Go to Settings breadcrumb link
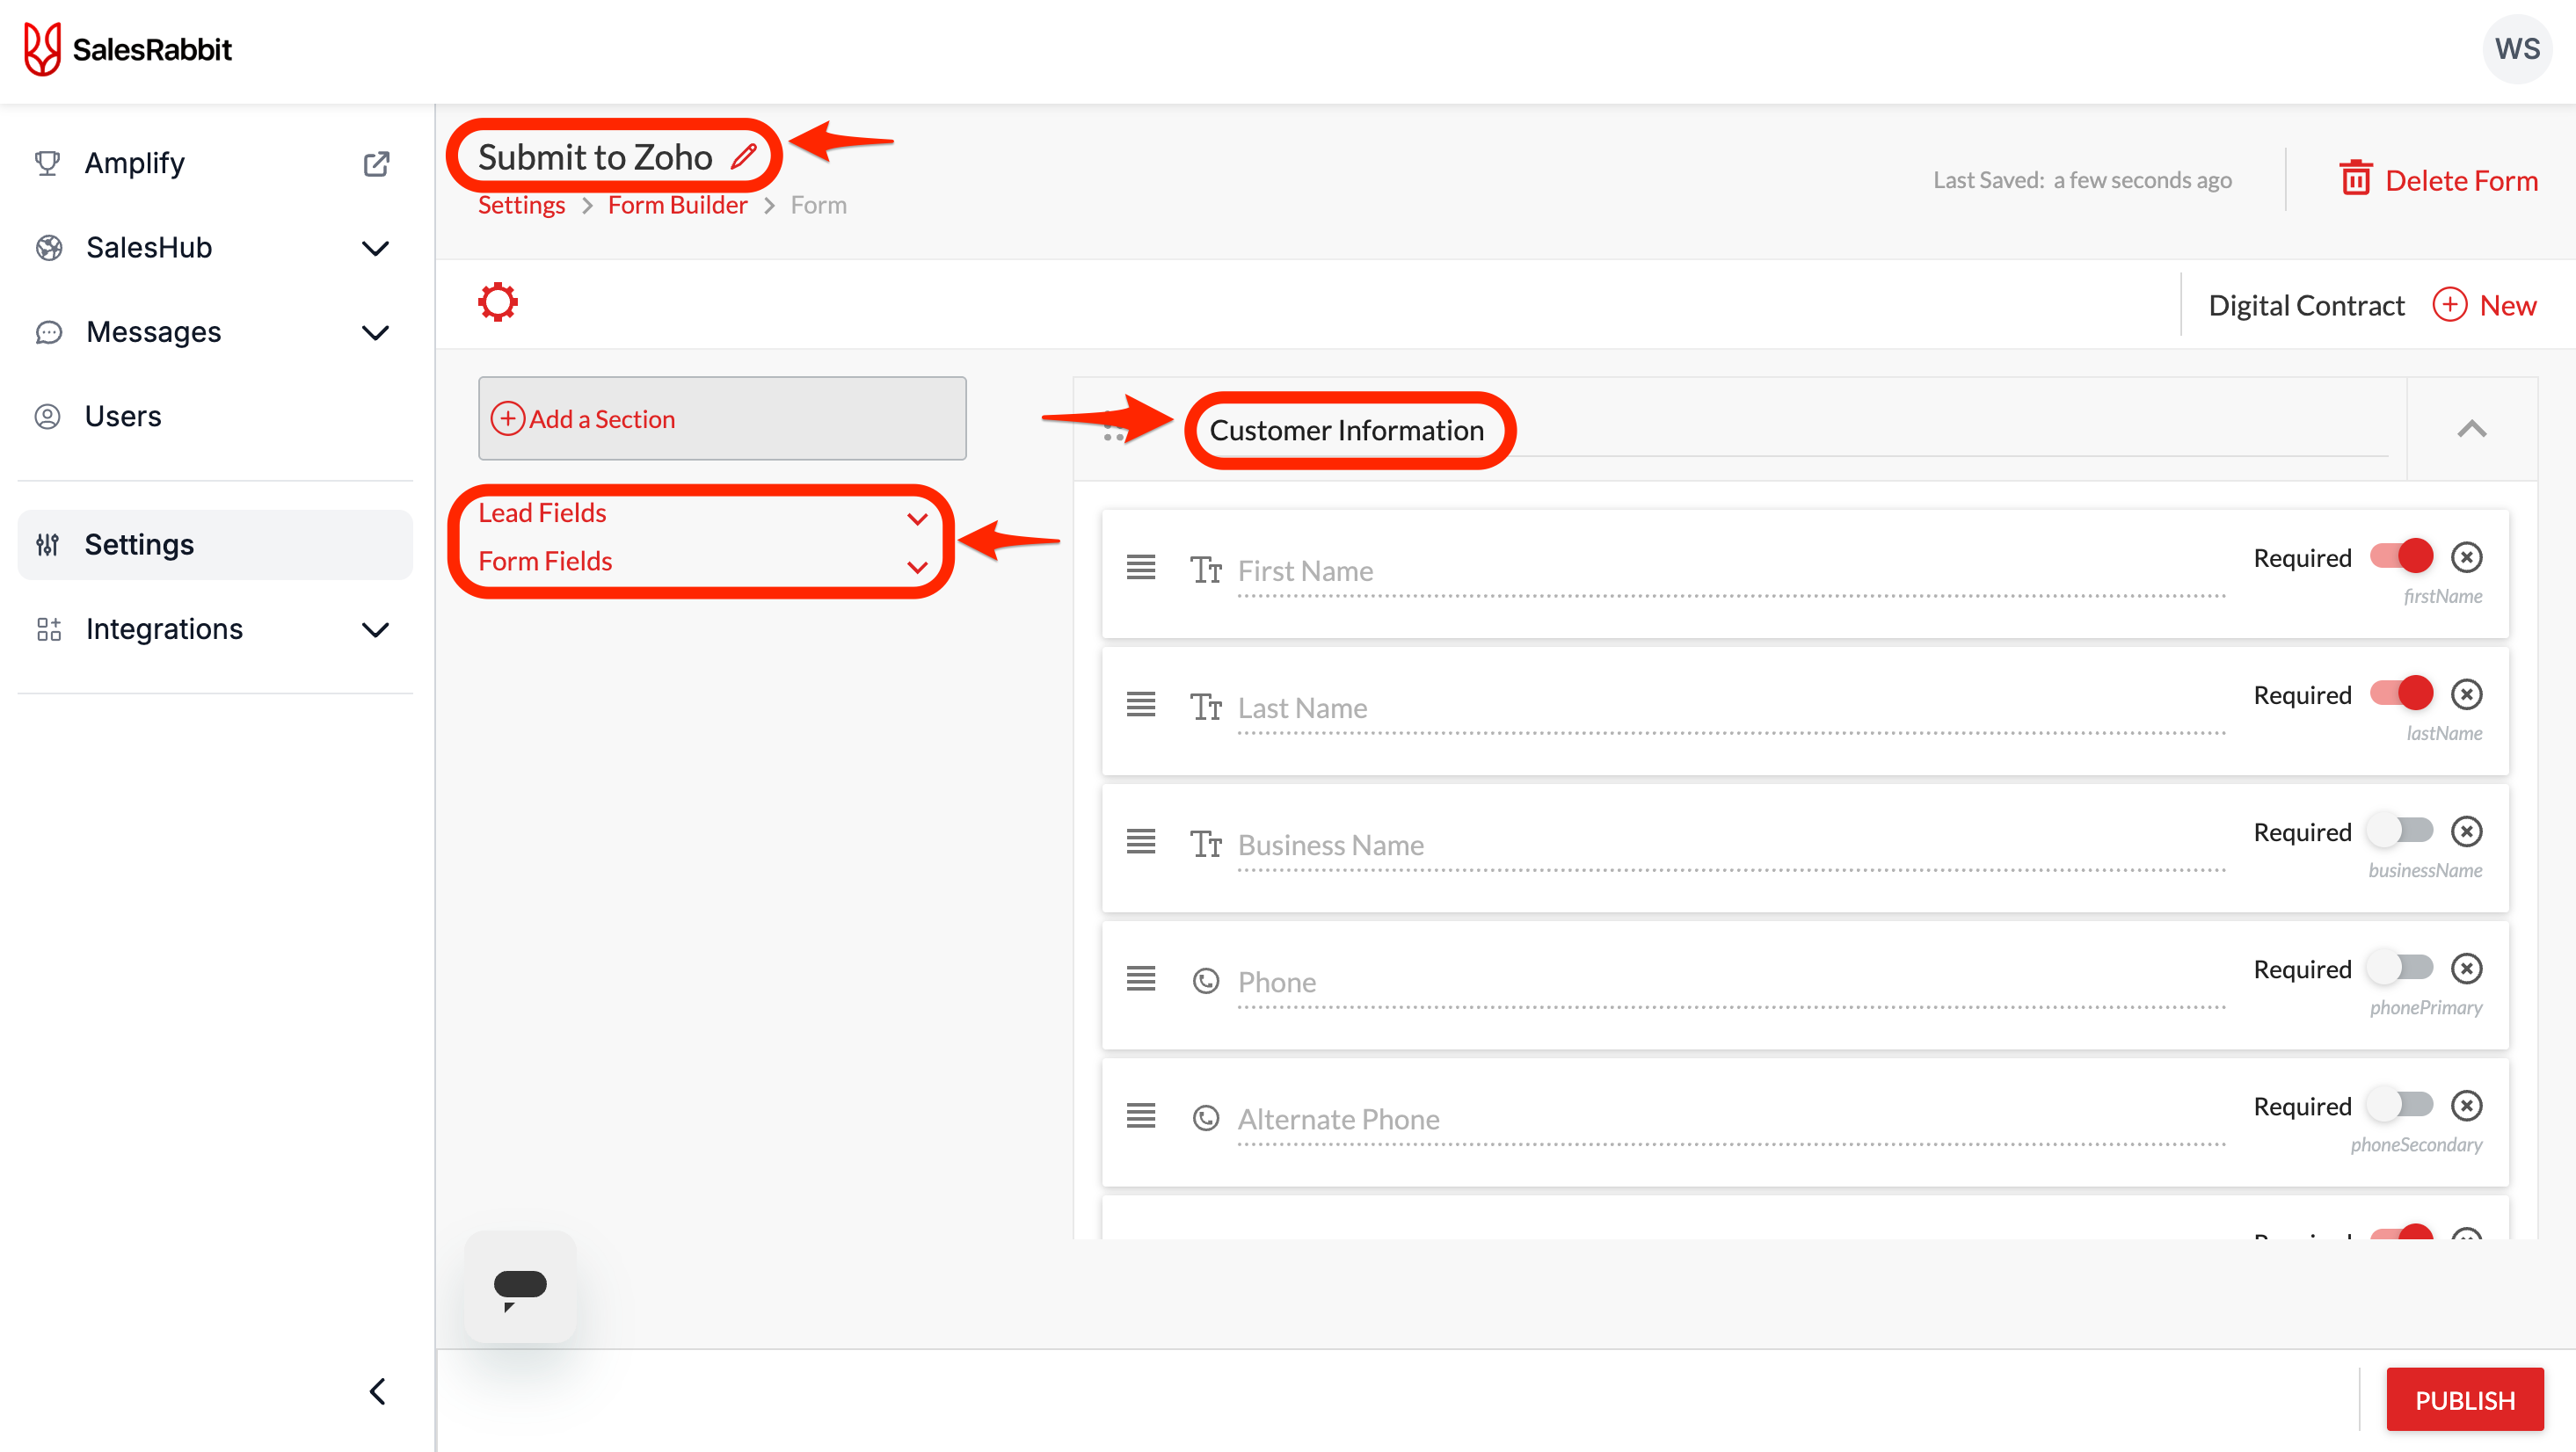The height and width of the screenshot is (1452, 2576). (x=521, y=205)
